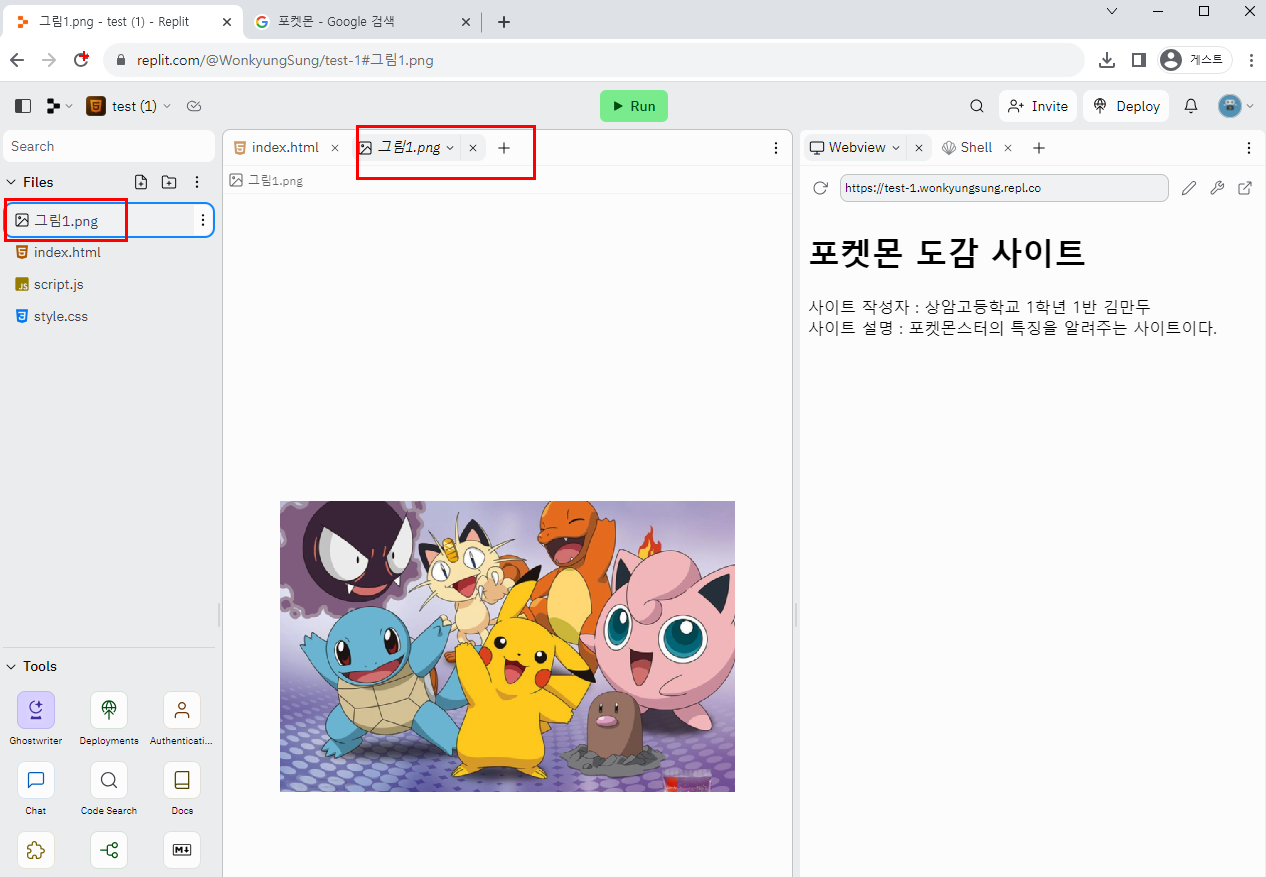
Task: Reload the Webview page
Action: click(x=821, y=188)
